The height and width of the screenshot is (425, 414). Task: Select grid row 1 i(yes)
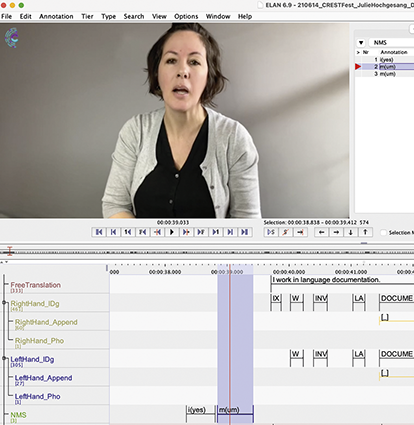[x=384, y=60]
